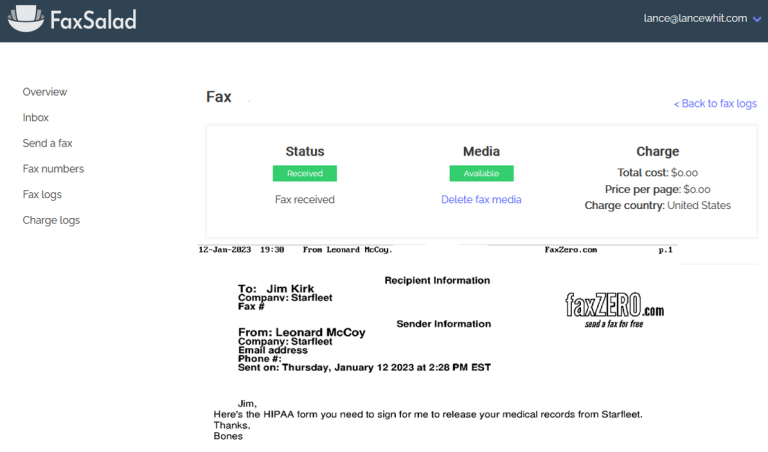Click the HIPAA form message sentence
The height and width of the screenshot is (452, 768).
point(428,414)
